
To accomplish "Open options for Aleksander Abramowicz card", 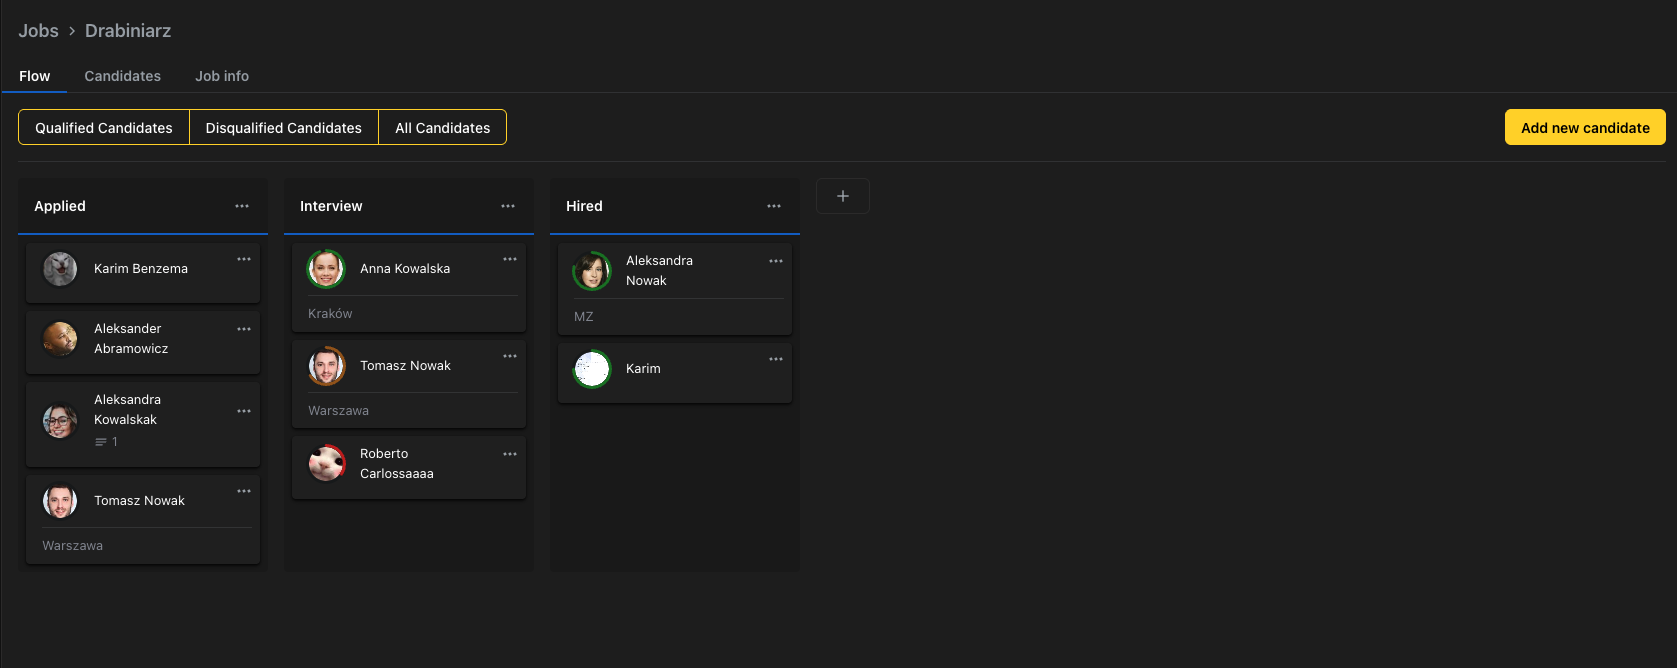I will pos(244,329).
